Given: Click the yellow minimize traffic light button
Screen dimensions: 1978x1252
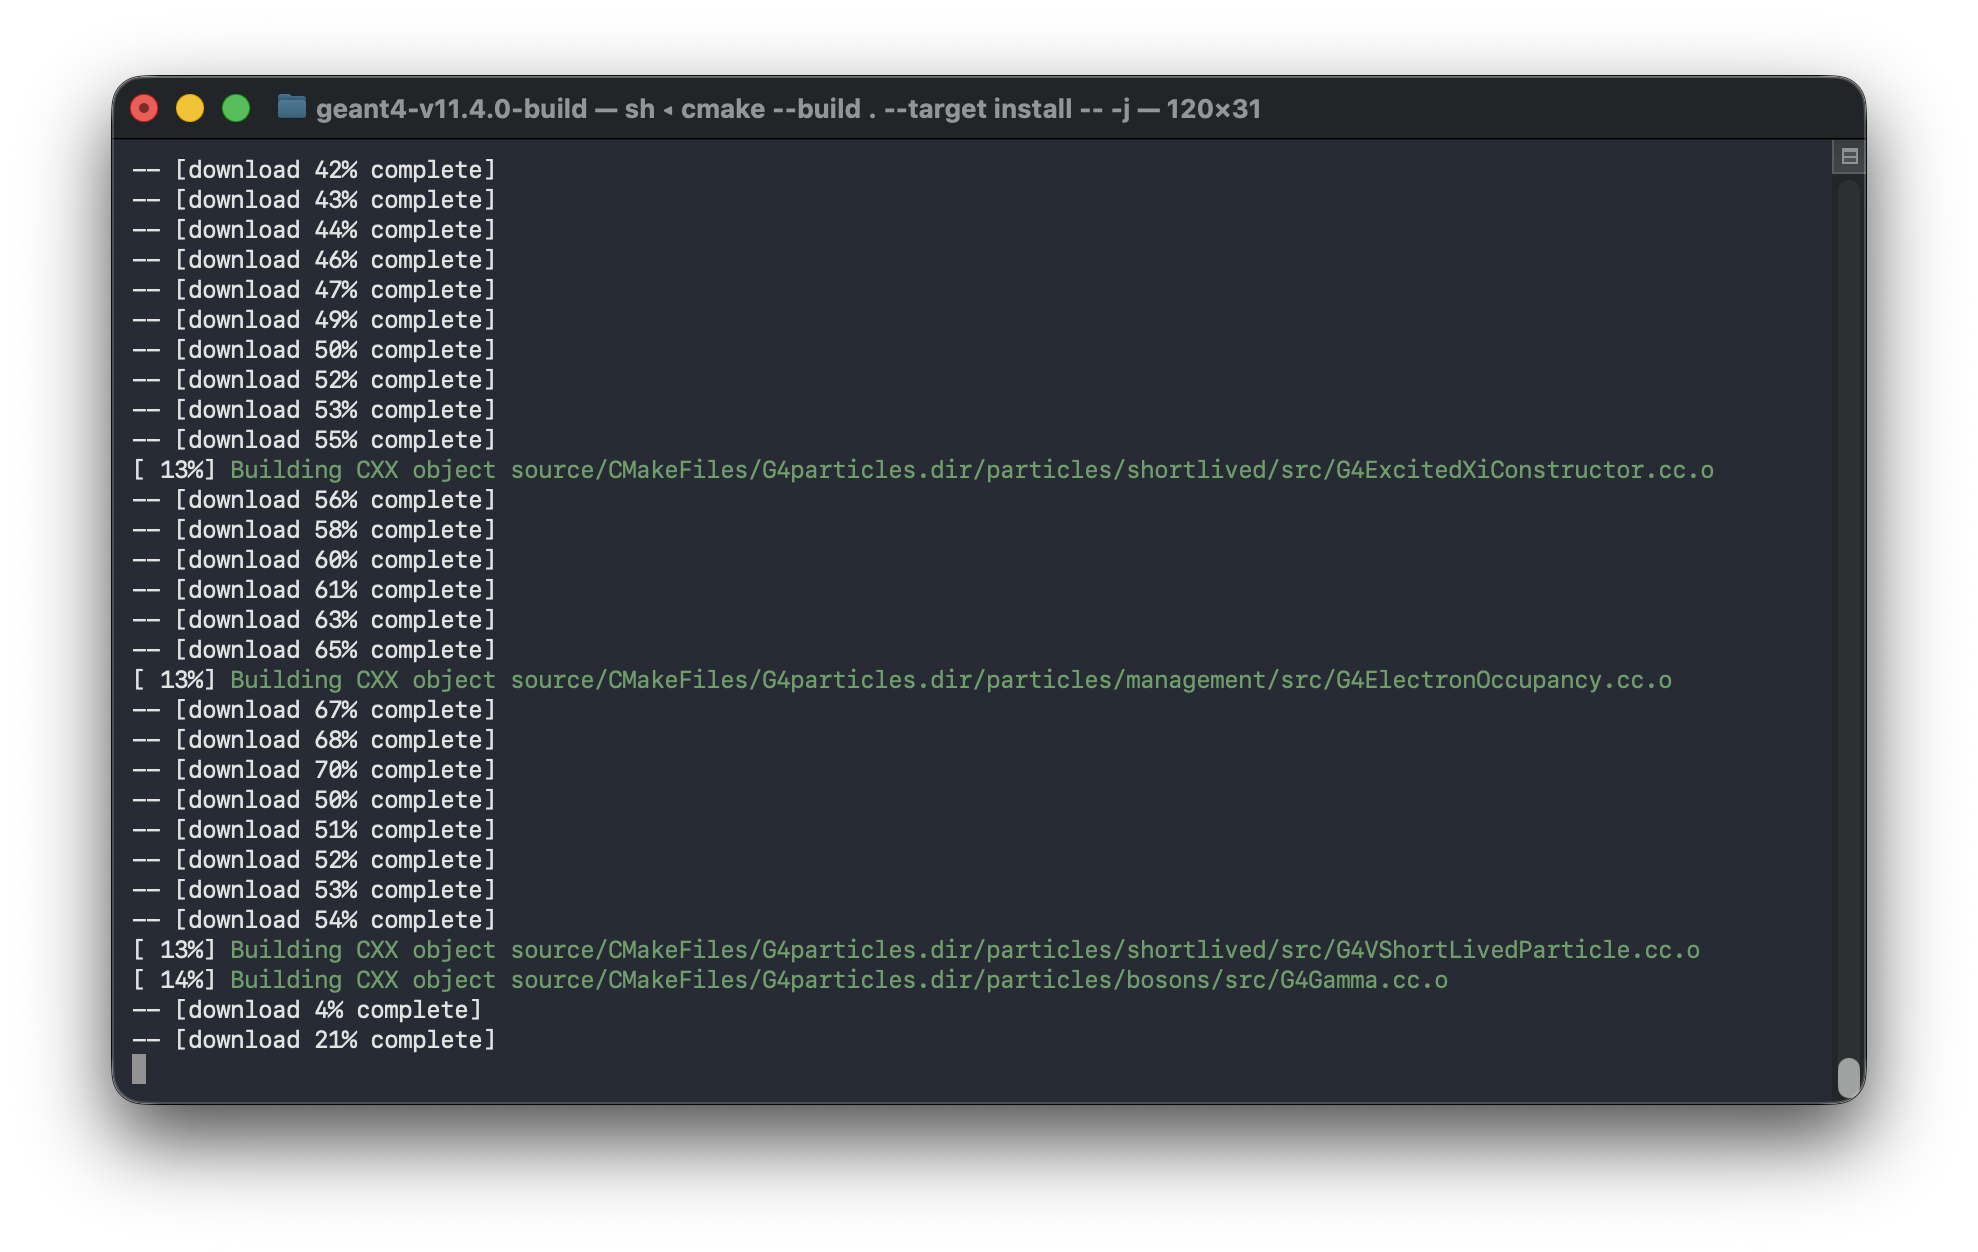Looking at the screenshot, I should (190, 107).
